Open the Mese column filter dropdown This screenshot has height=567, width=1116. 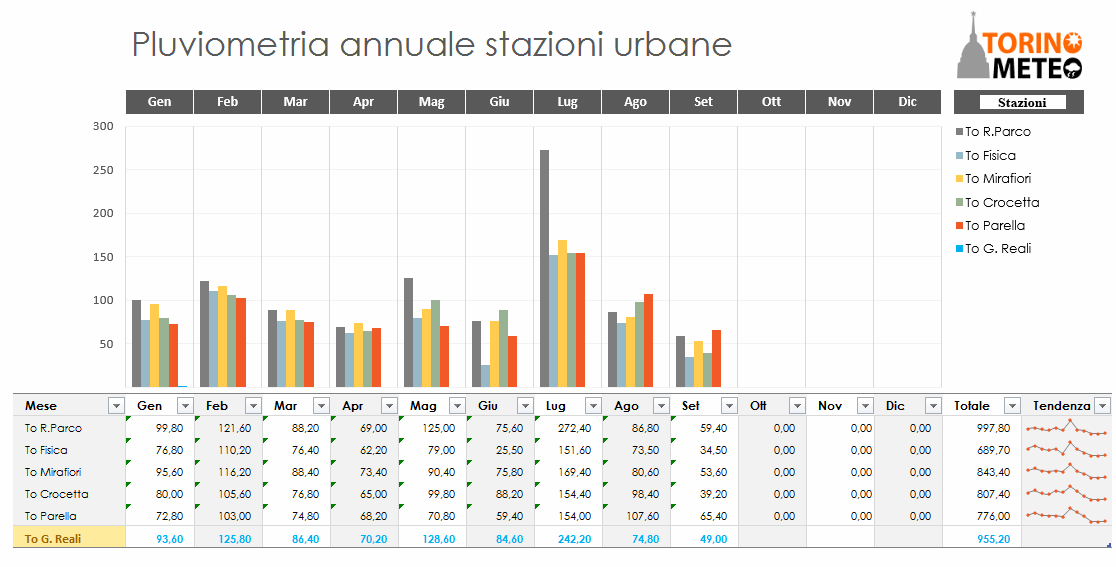click(117, 406)
